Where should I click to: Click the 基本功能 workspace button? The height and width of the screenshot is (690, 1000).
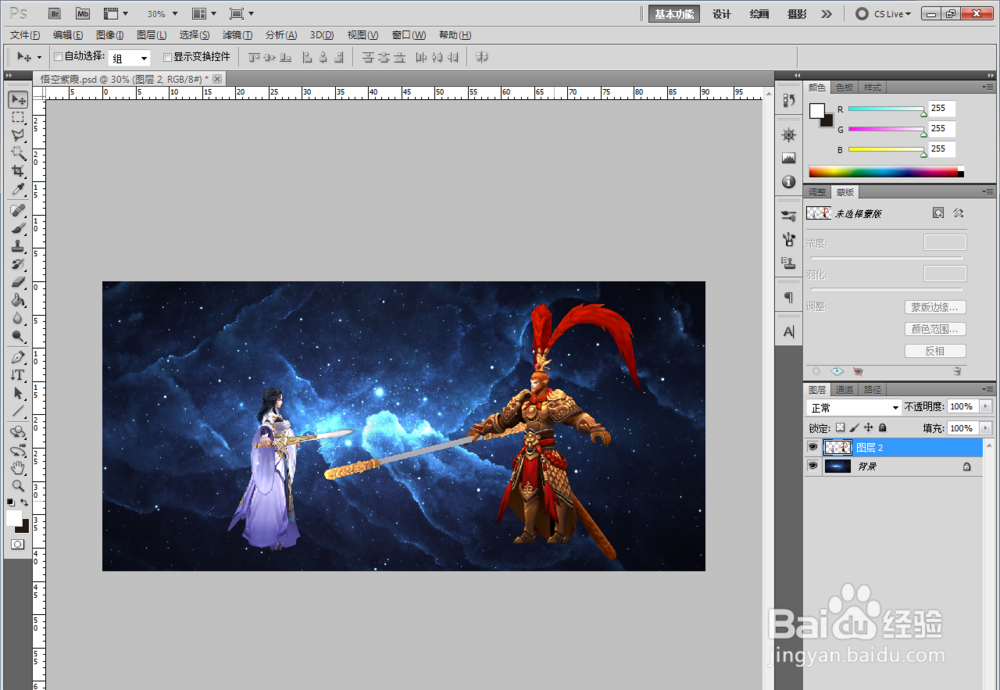click(674, 14)
